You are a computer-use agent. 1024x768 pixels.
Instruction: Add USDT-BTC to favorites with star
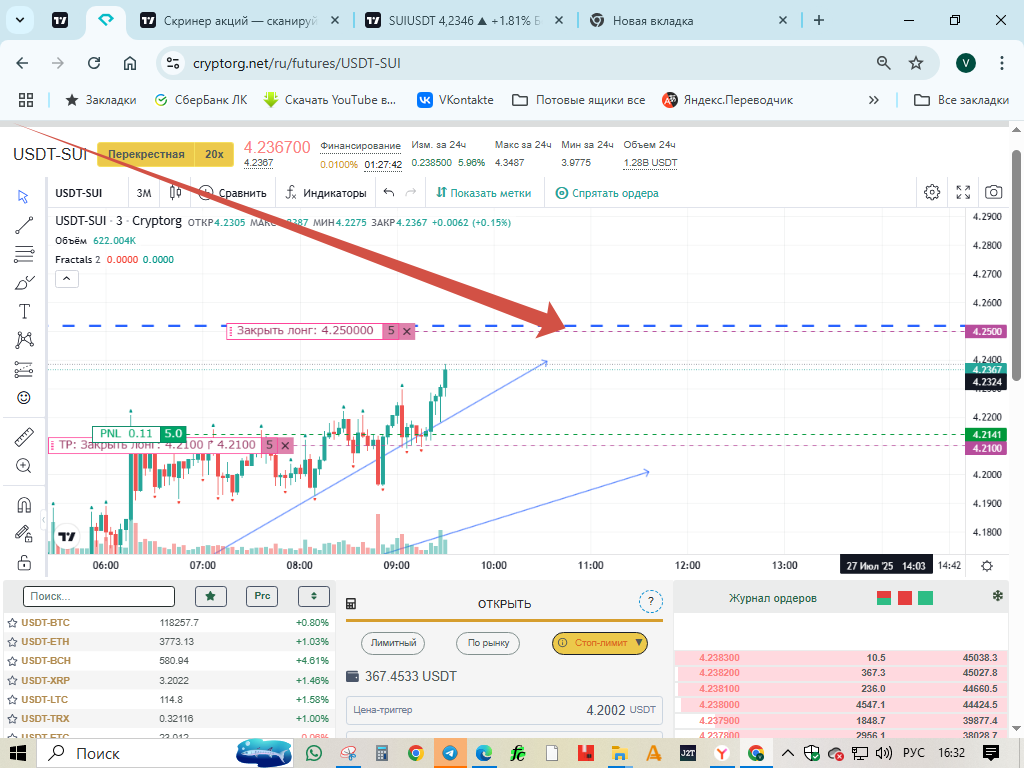[x=12, y=623]
